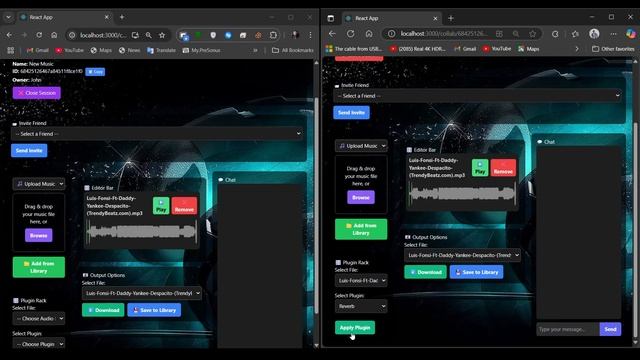The width and height of the screenshot is (640, 360).
Task: Play the Despacito track in the right window
Action: tap(480, 168)
